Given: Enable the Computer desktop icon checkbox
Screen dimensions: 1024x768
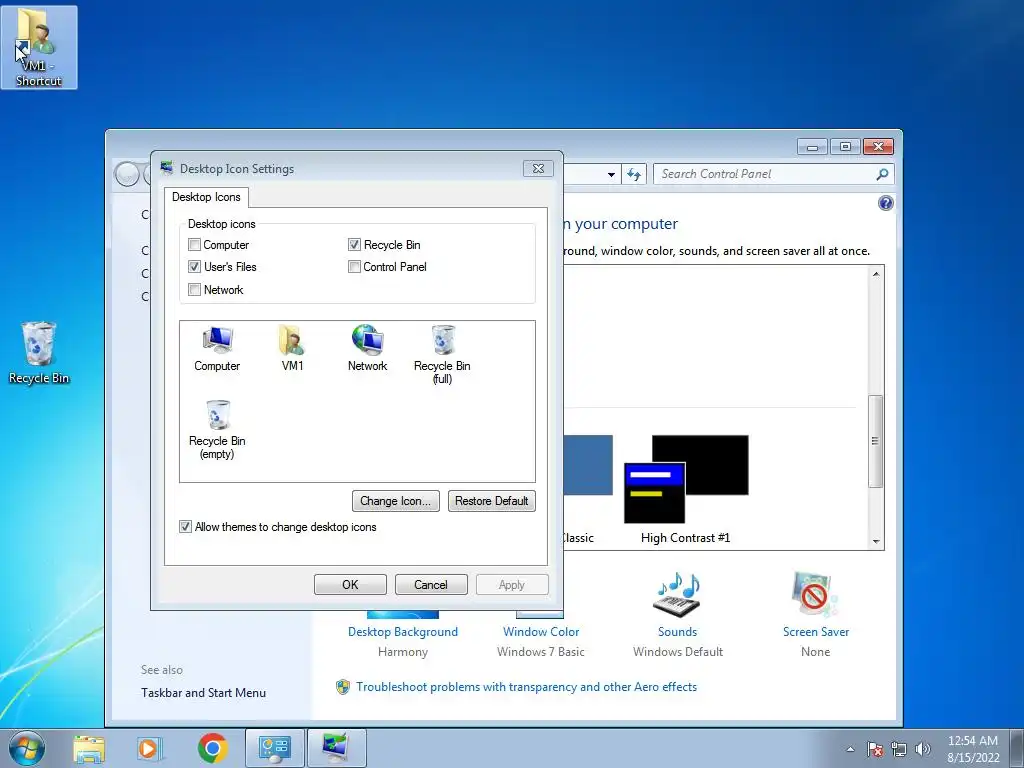Looking at the screenshot, I should tap(194, 245).
